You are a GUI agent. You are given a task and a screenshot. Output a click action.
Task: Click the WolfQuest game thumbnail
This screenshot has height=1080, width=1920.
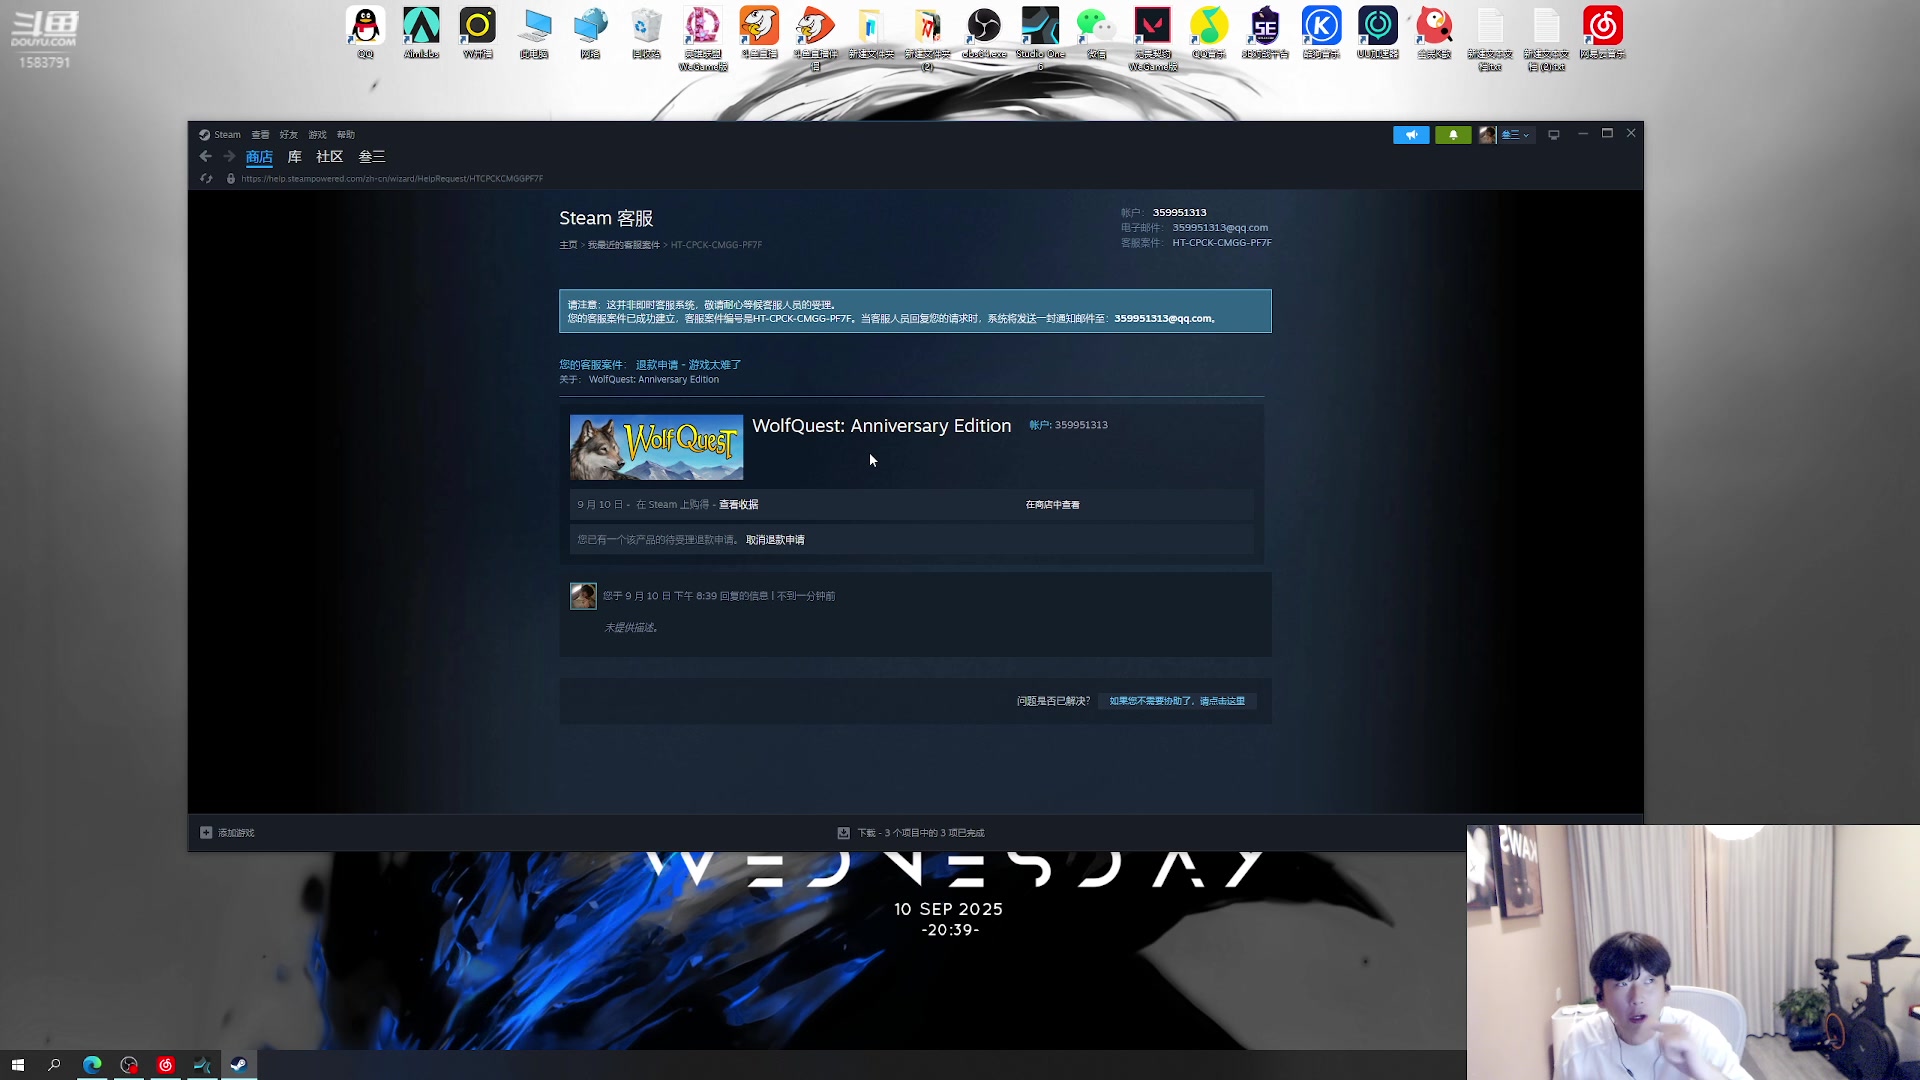656,447
